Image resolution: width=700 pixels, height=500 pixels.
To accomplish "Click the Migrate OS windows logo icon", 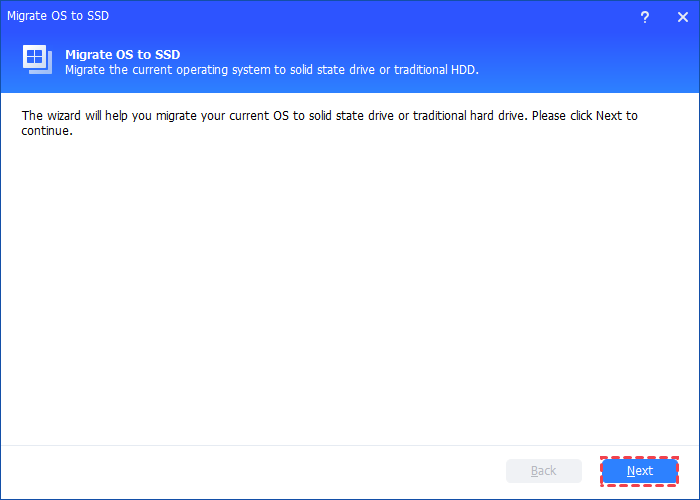I will pos(38,59).
